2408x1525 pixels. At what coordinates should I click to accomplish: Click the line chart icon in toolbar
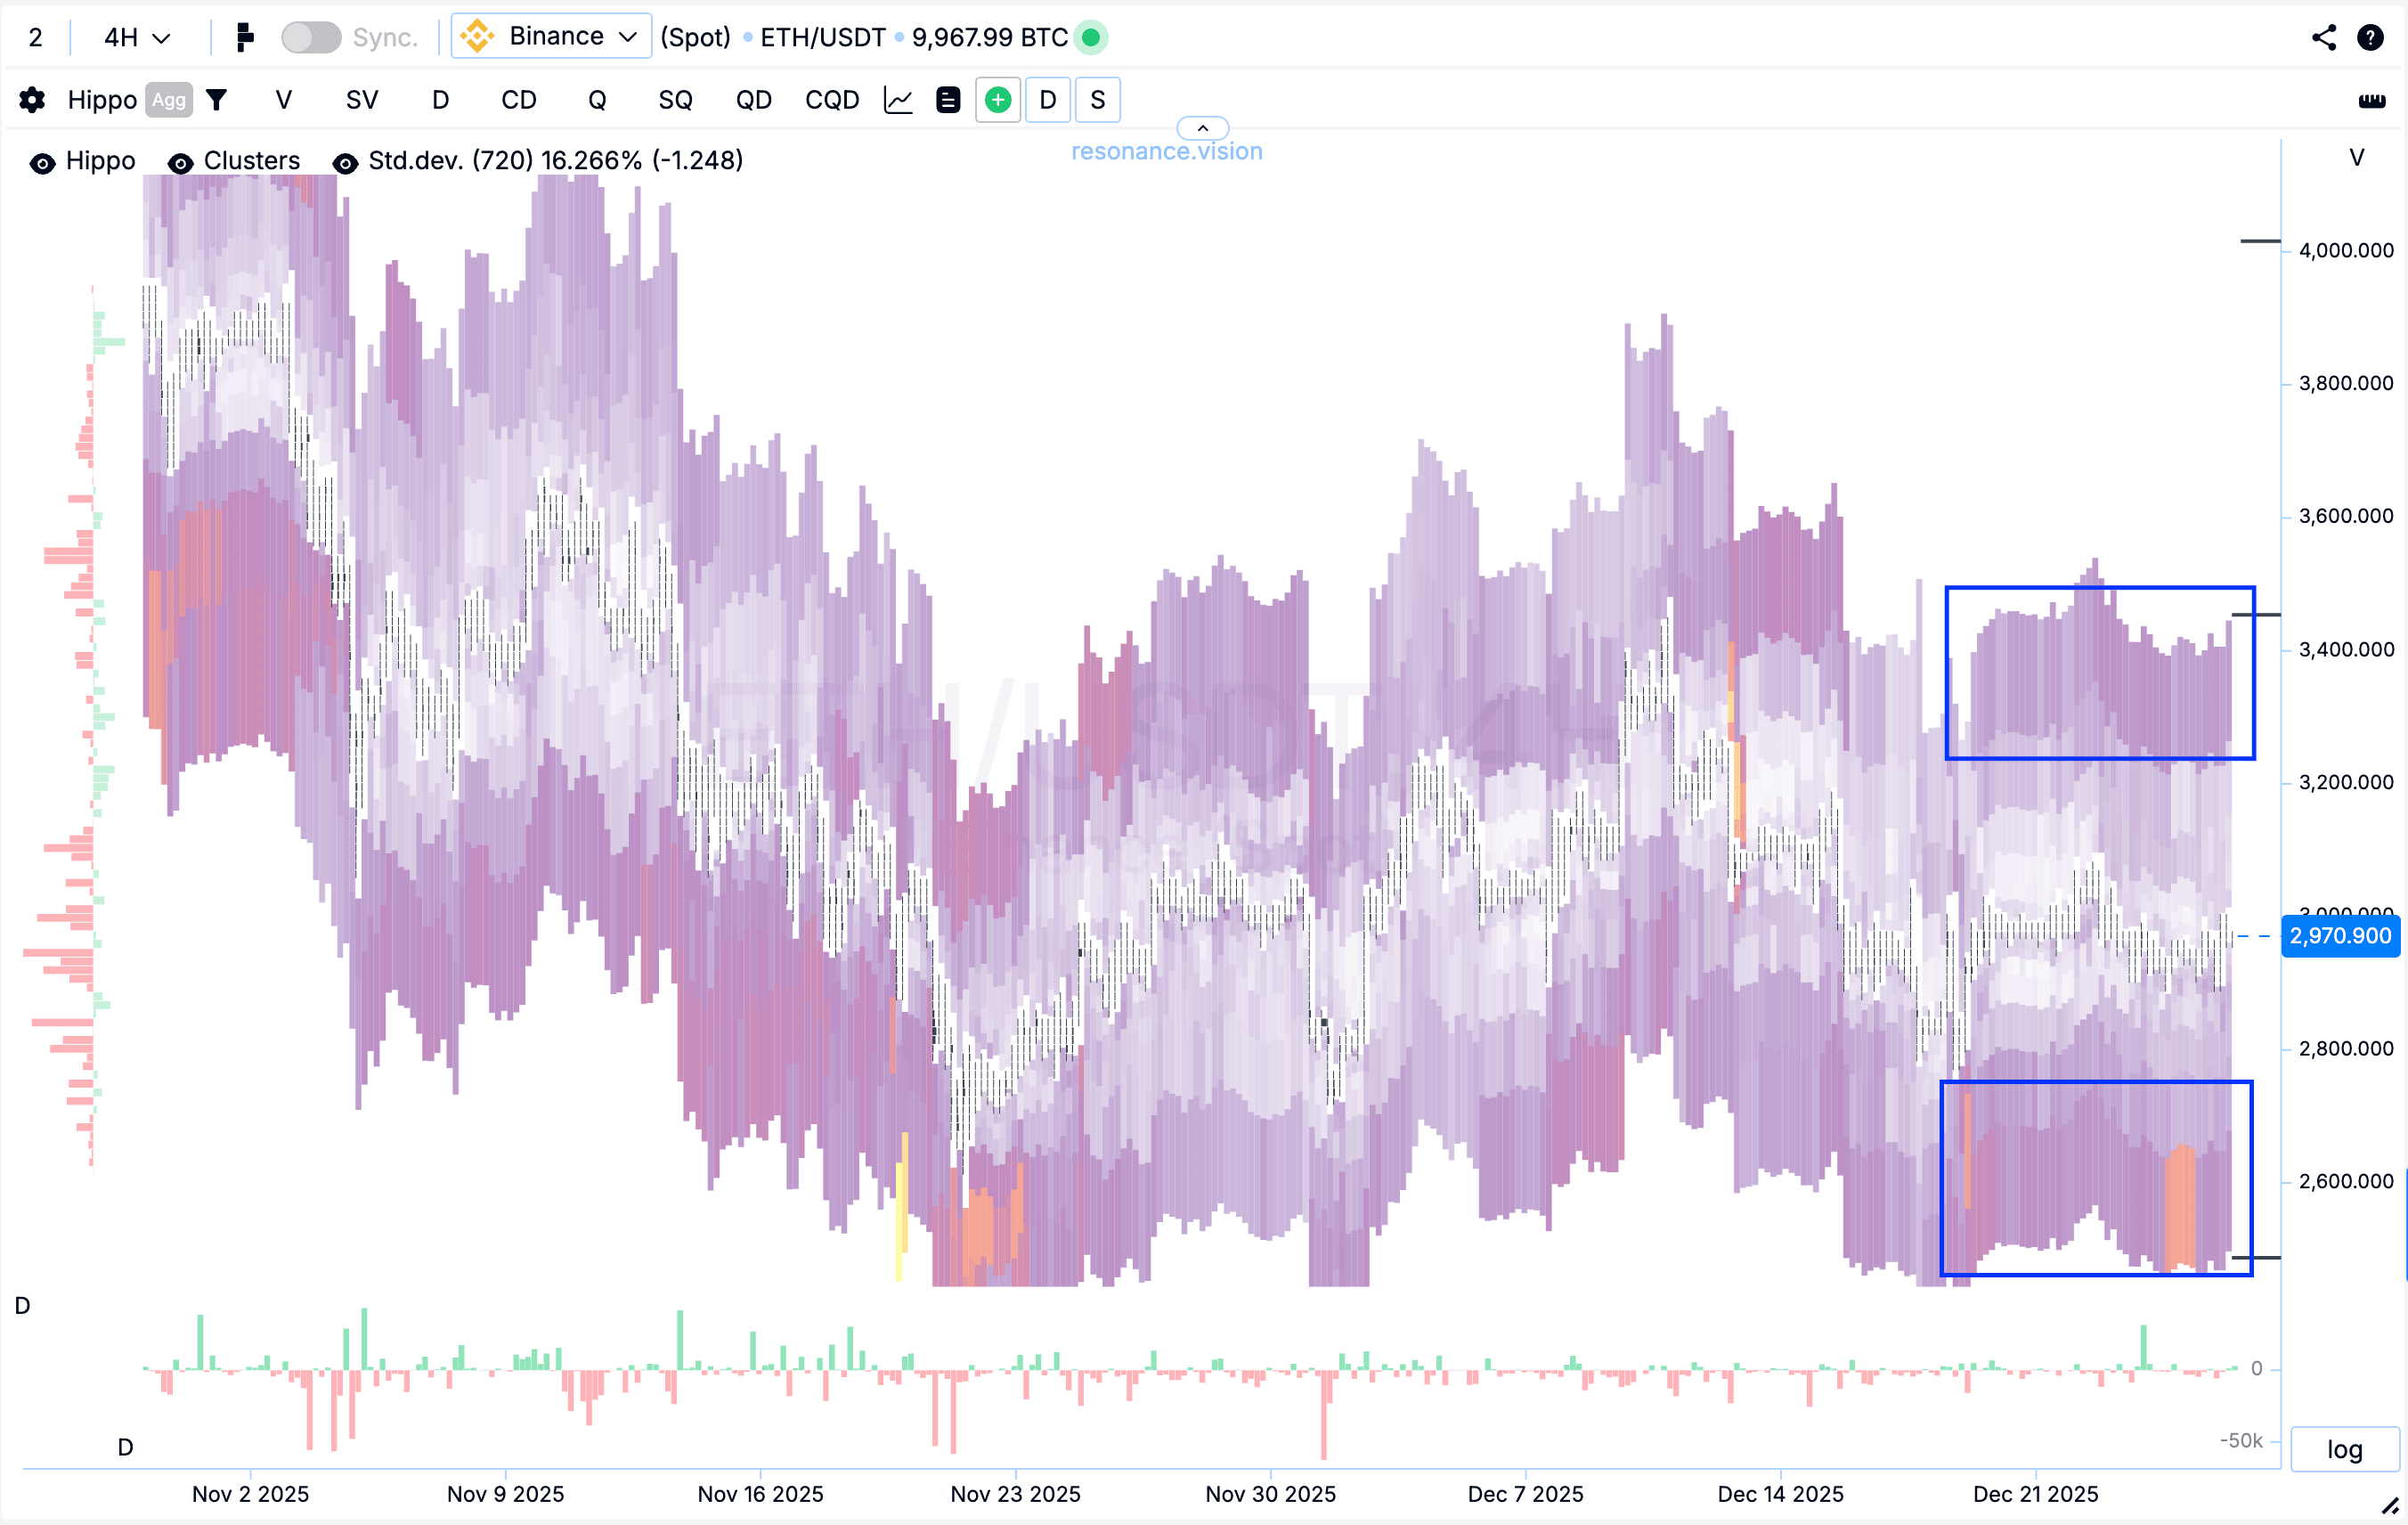(x=898, y=100)
